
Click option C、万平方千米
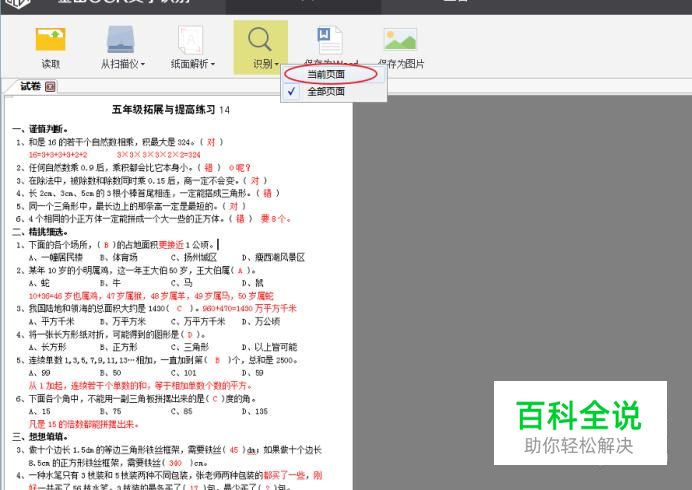click(198, 321)
